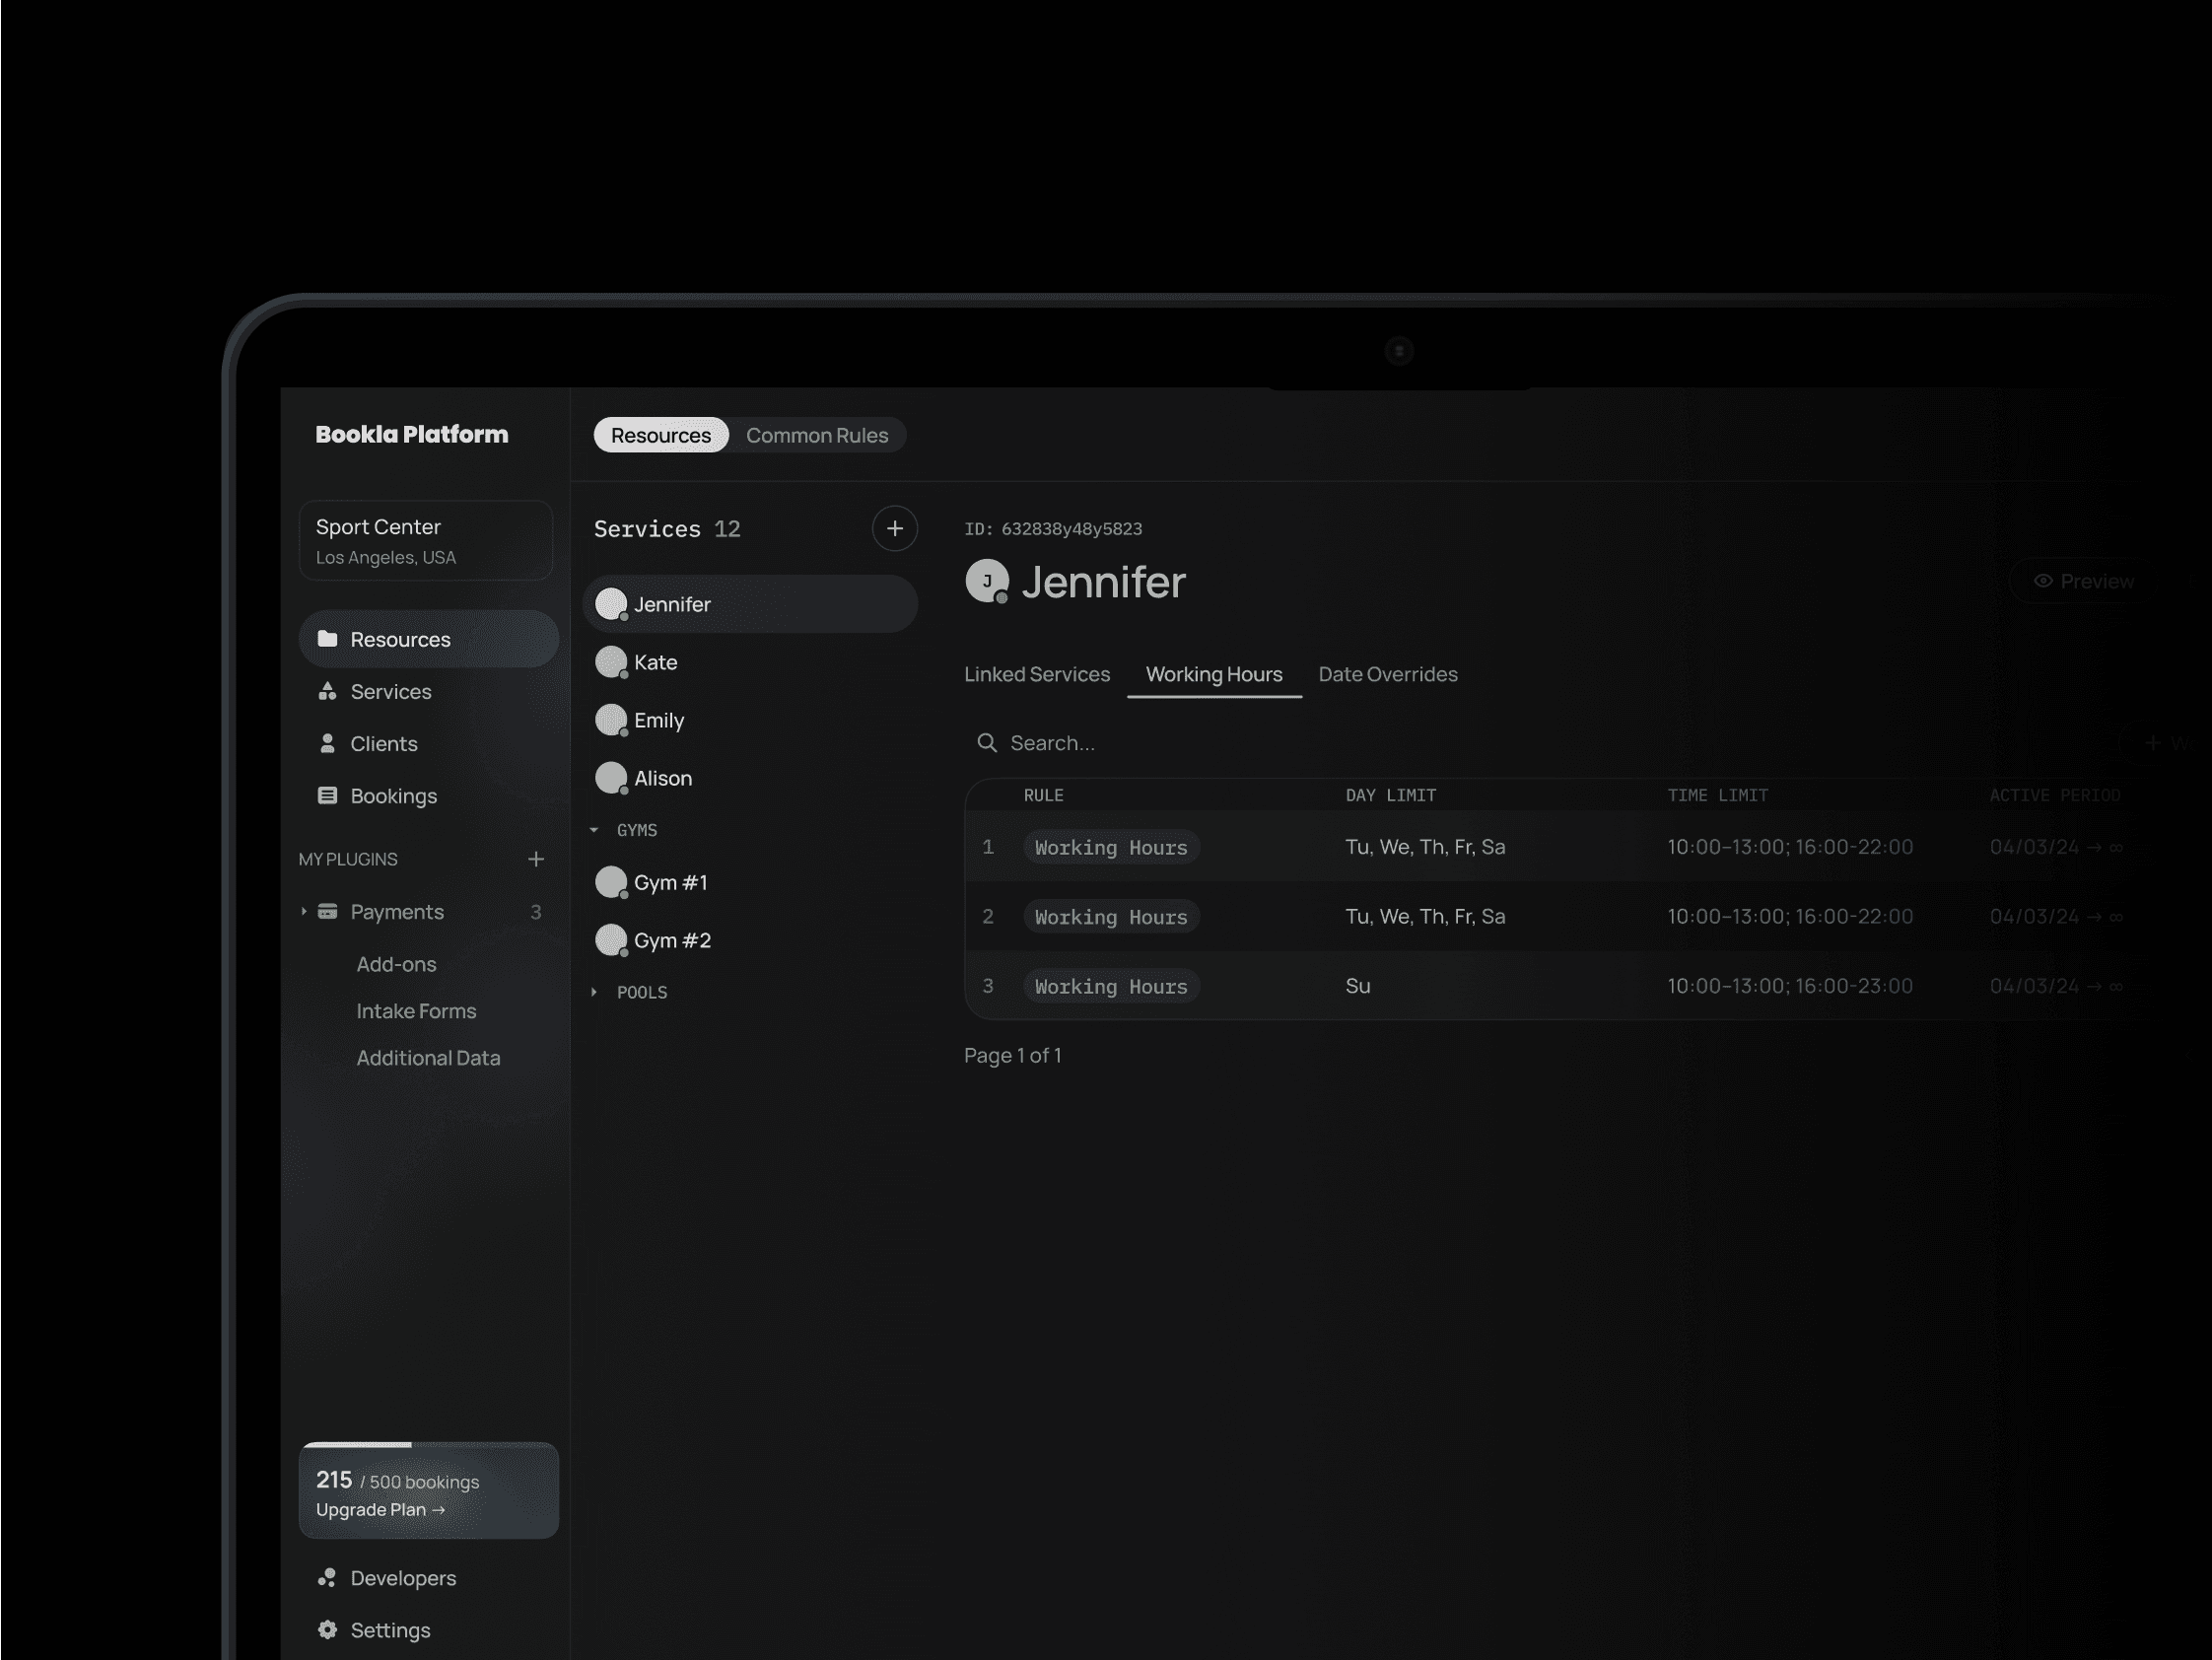
Task: Collapse the GYMS group
Action: (x=594, y=830)
